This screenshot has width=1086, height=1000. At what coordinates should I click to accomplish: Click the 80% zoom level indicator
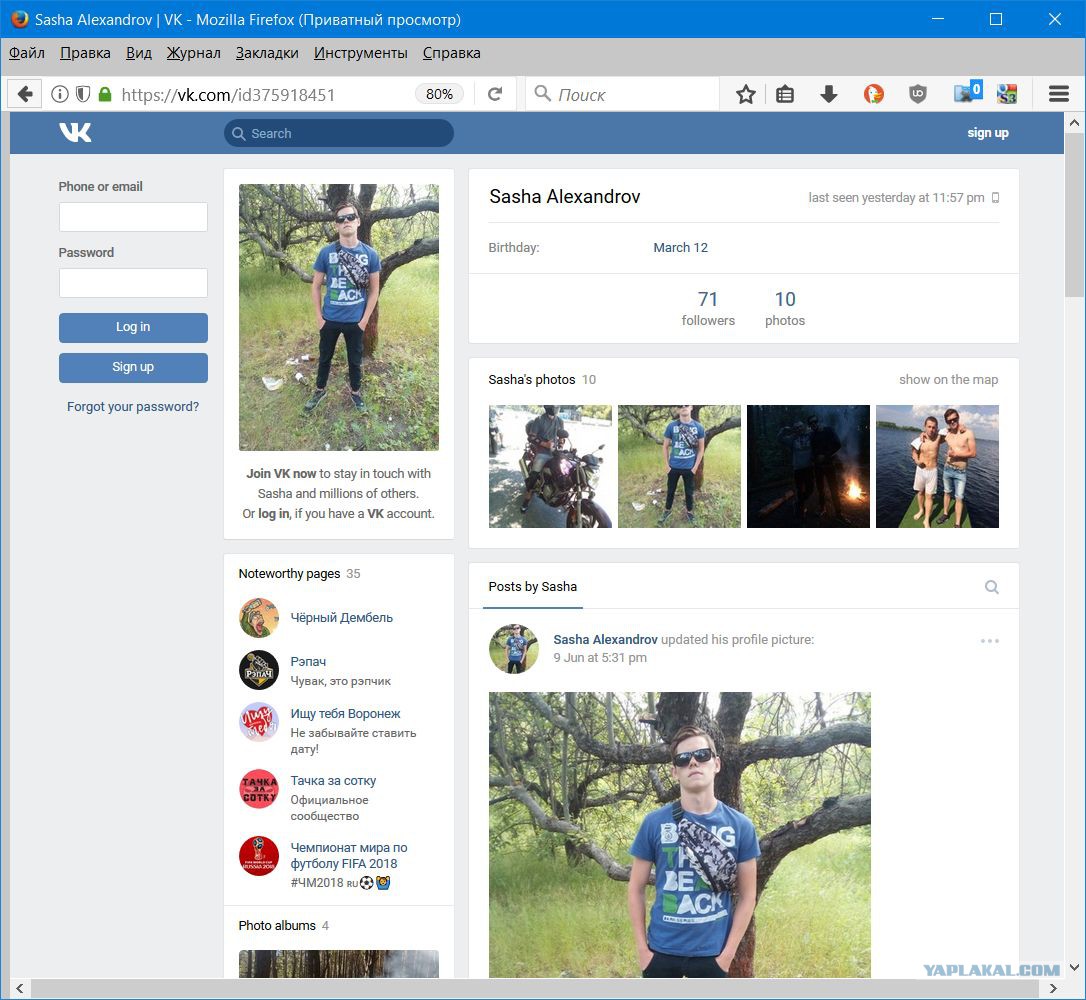click(x=439, y=93)
